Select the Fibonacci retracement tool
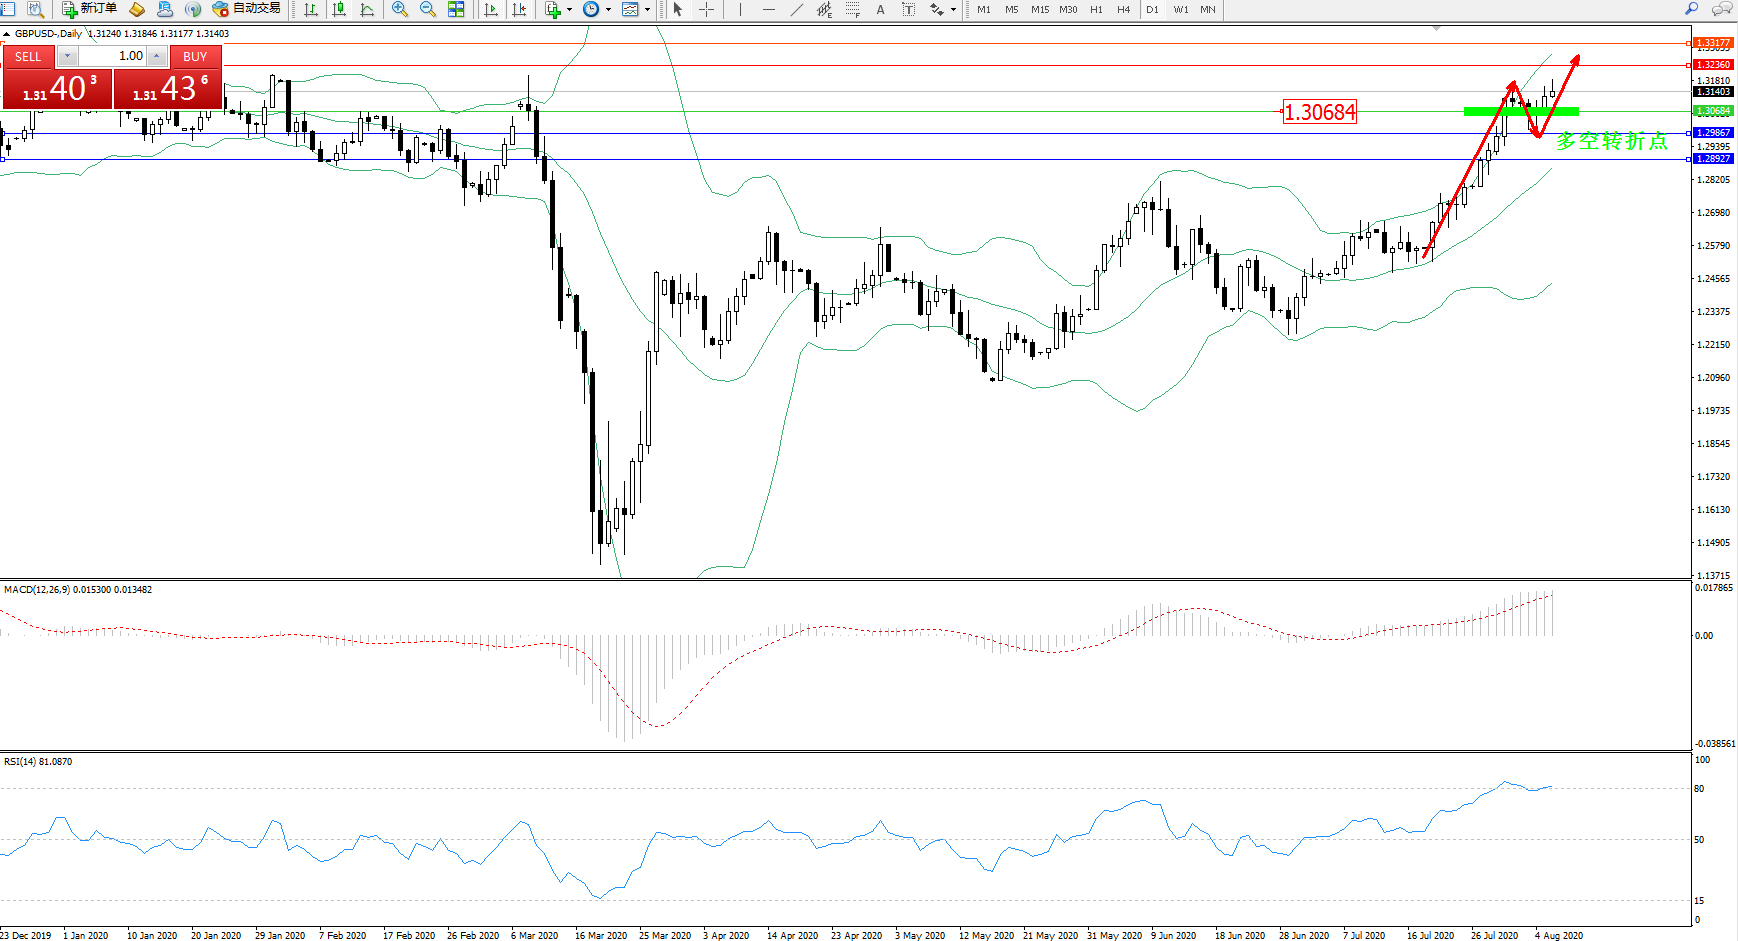The height and width of the screenshot is (941, 1738). (x=852, y=9)
